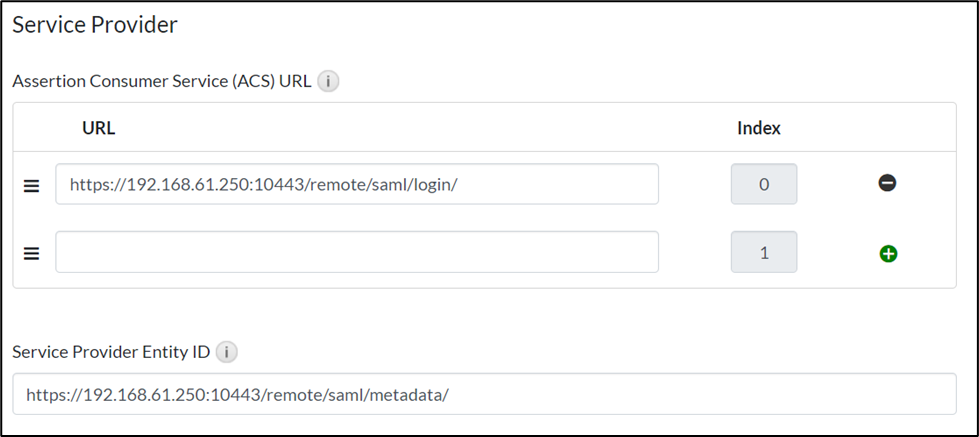The image size is (979, 437).
Task: Click the Assertion Consumer Service (ACS) URL label
Action: 161,82
